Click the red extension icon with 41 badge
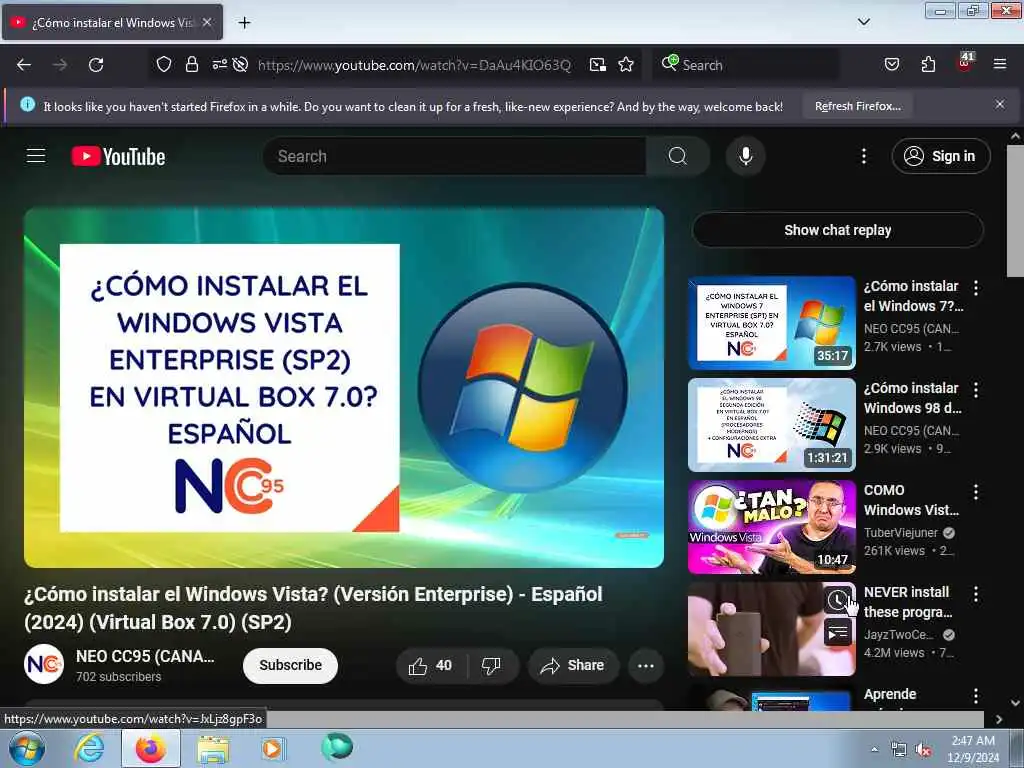 [965, 63]
